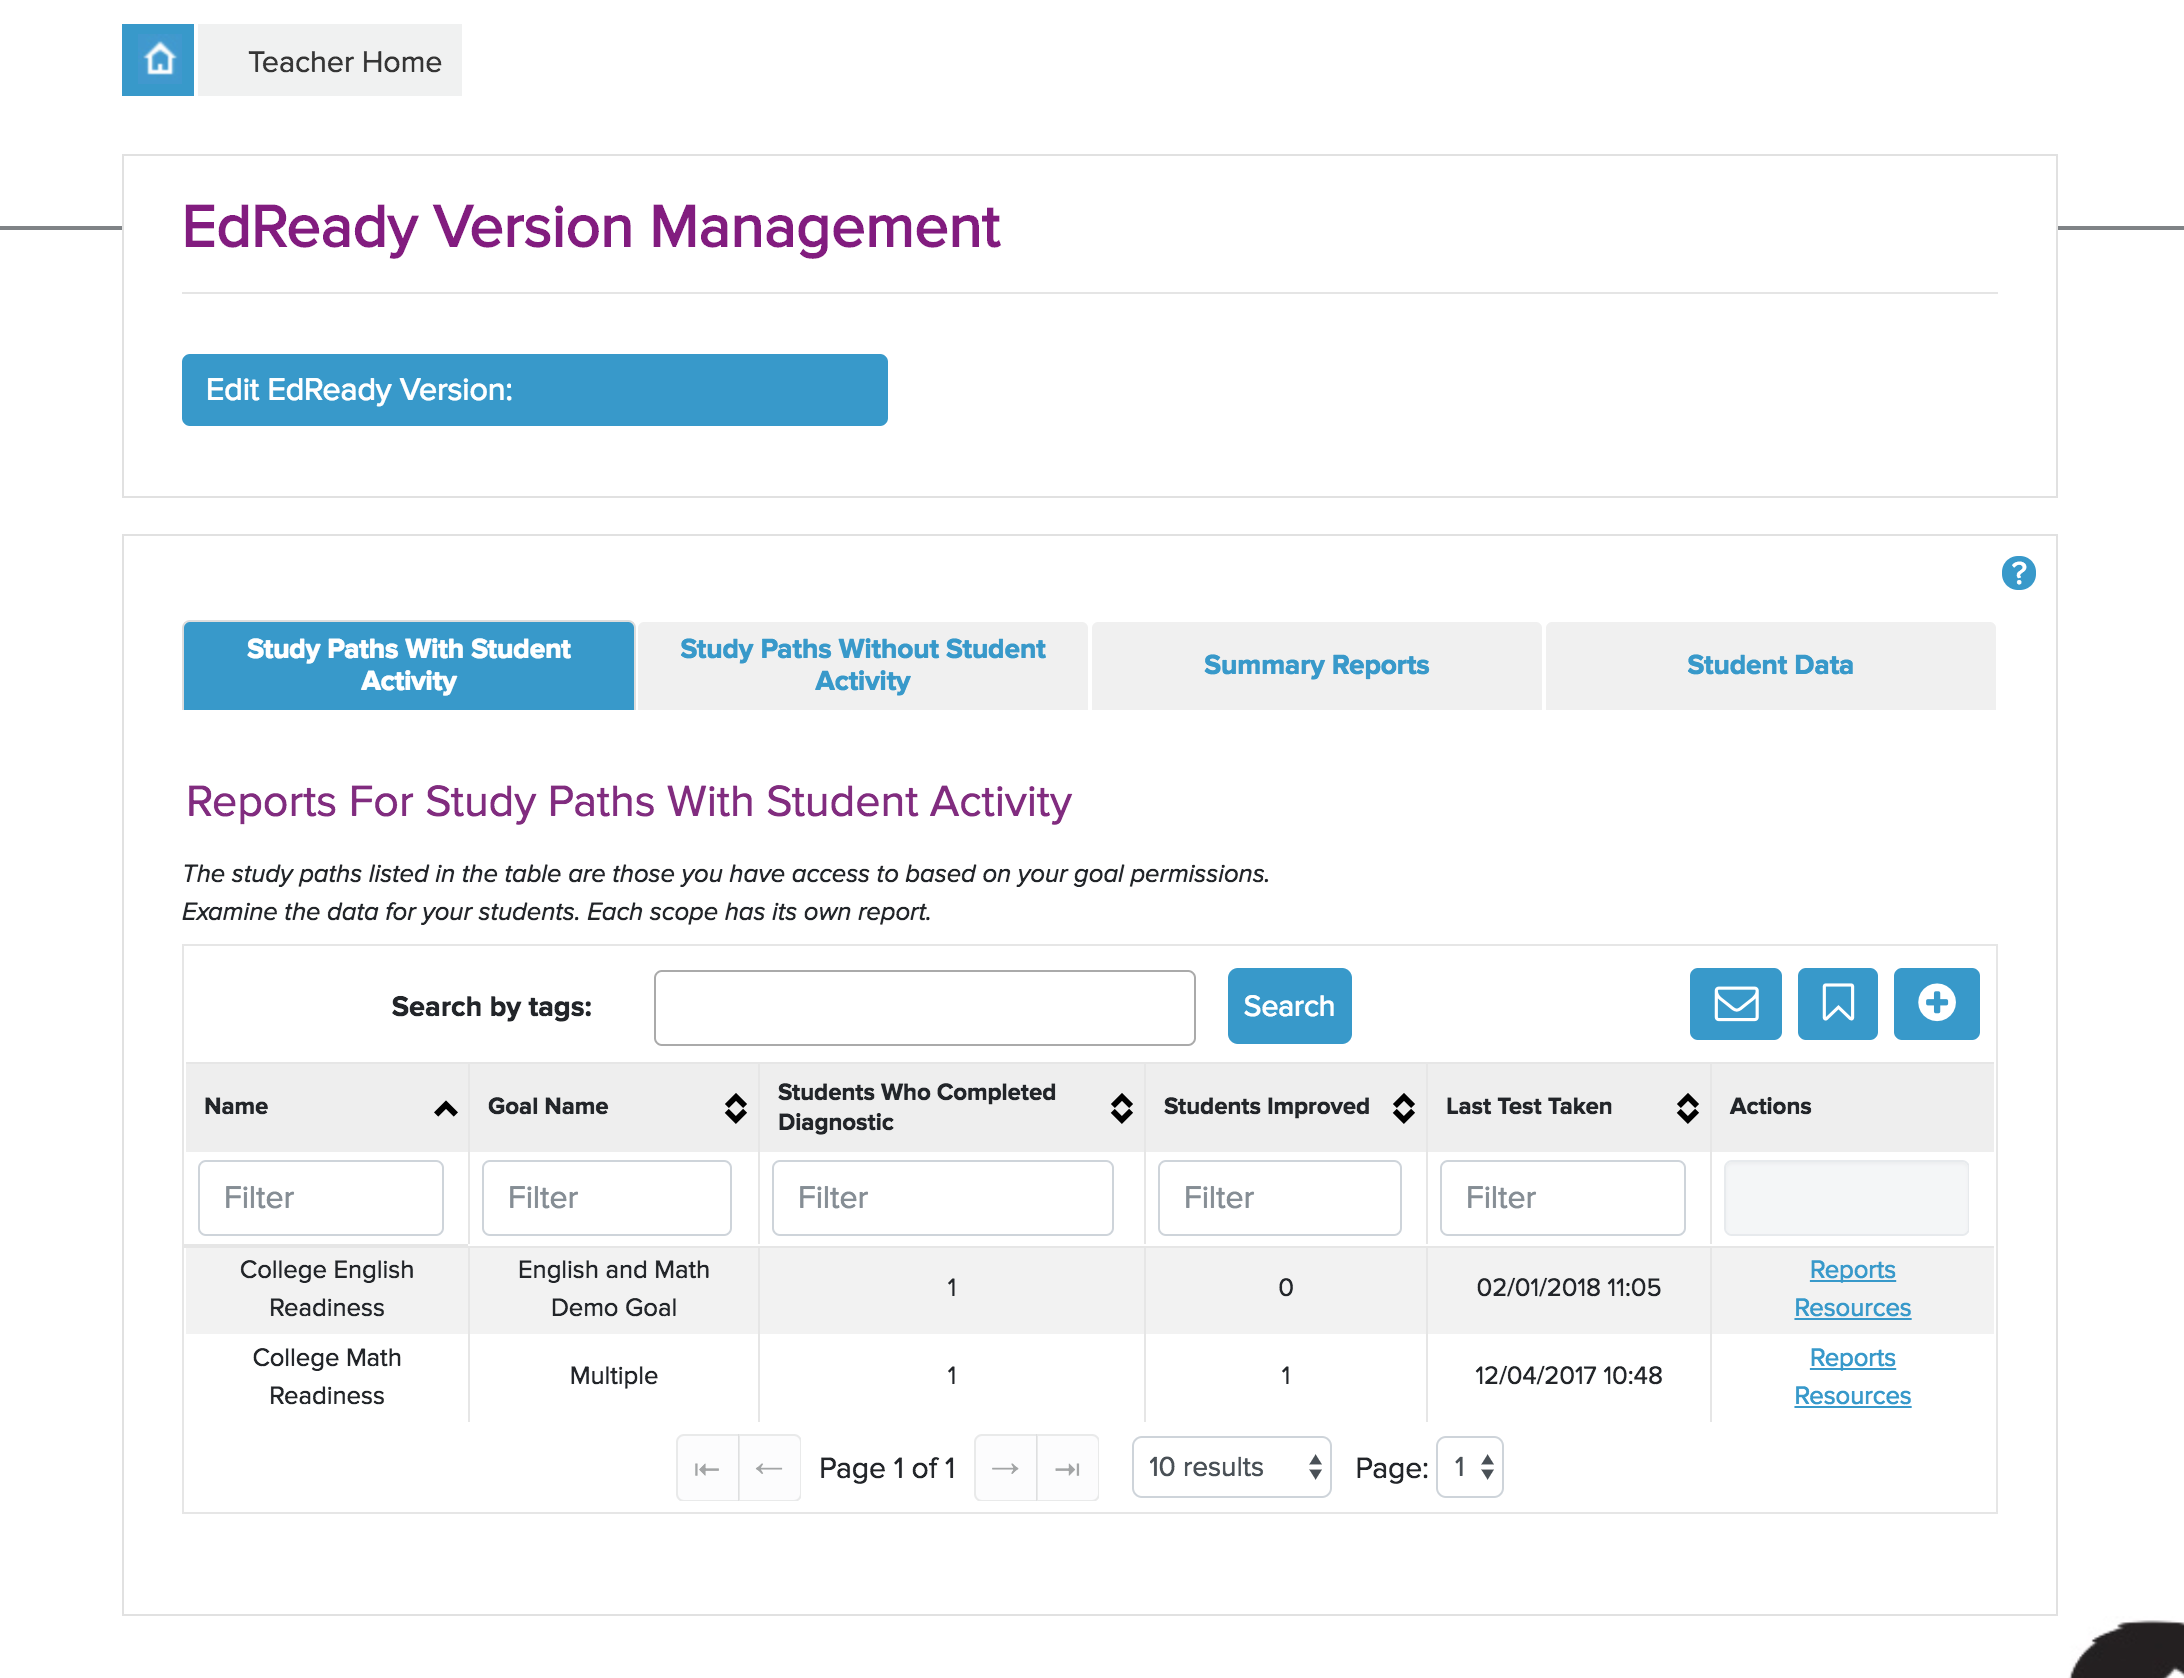This screenshot has width=2184, height=1678.
Task: Click the 12/04/2017 10:48 date cell
Action: 1568,1376
